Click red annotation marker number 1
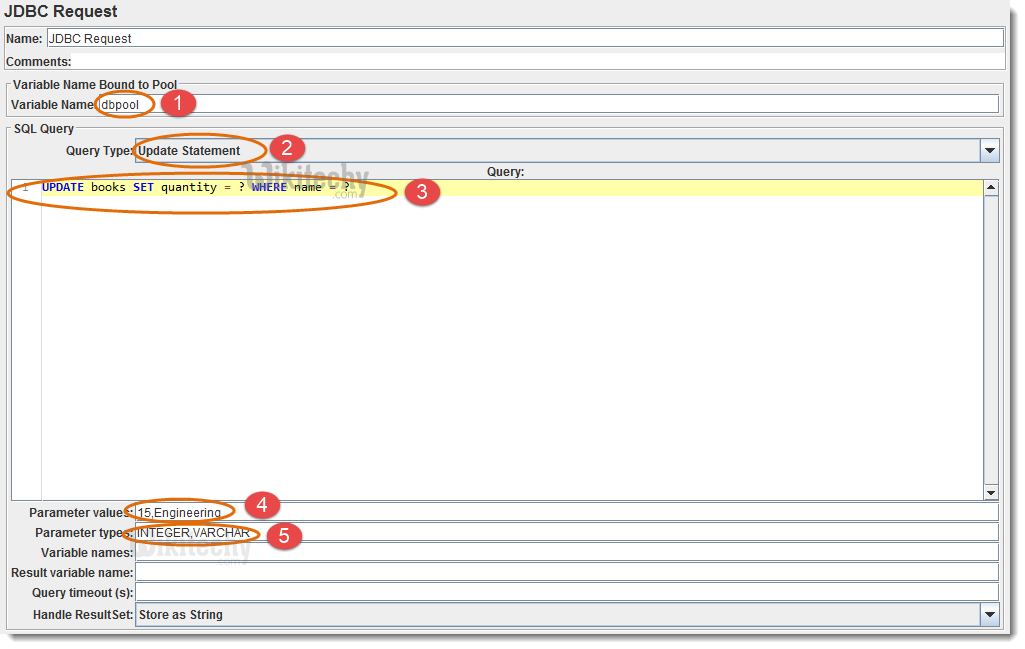 [178, 103]
